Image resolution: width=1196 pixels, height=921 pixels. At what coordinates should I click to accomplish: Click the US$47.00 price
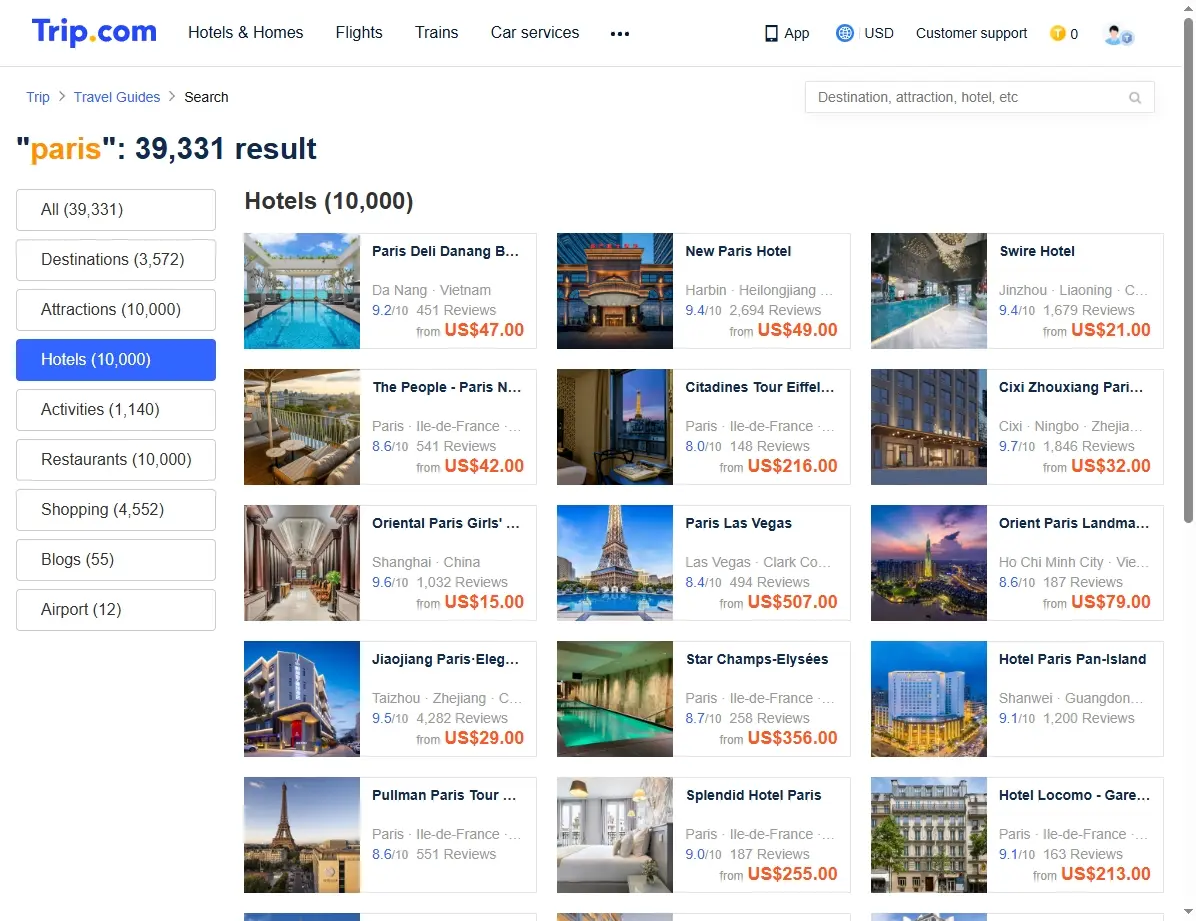click(484, 330)
